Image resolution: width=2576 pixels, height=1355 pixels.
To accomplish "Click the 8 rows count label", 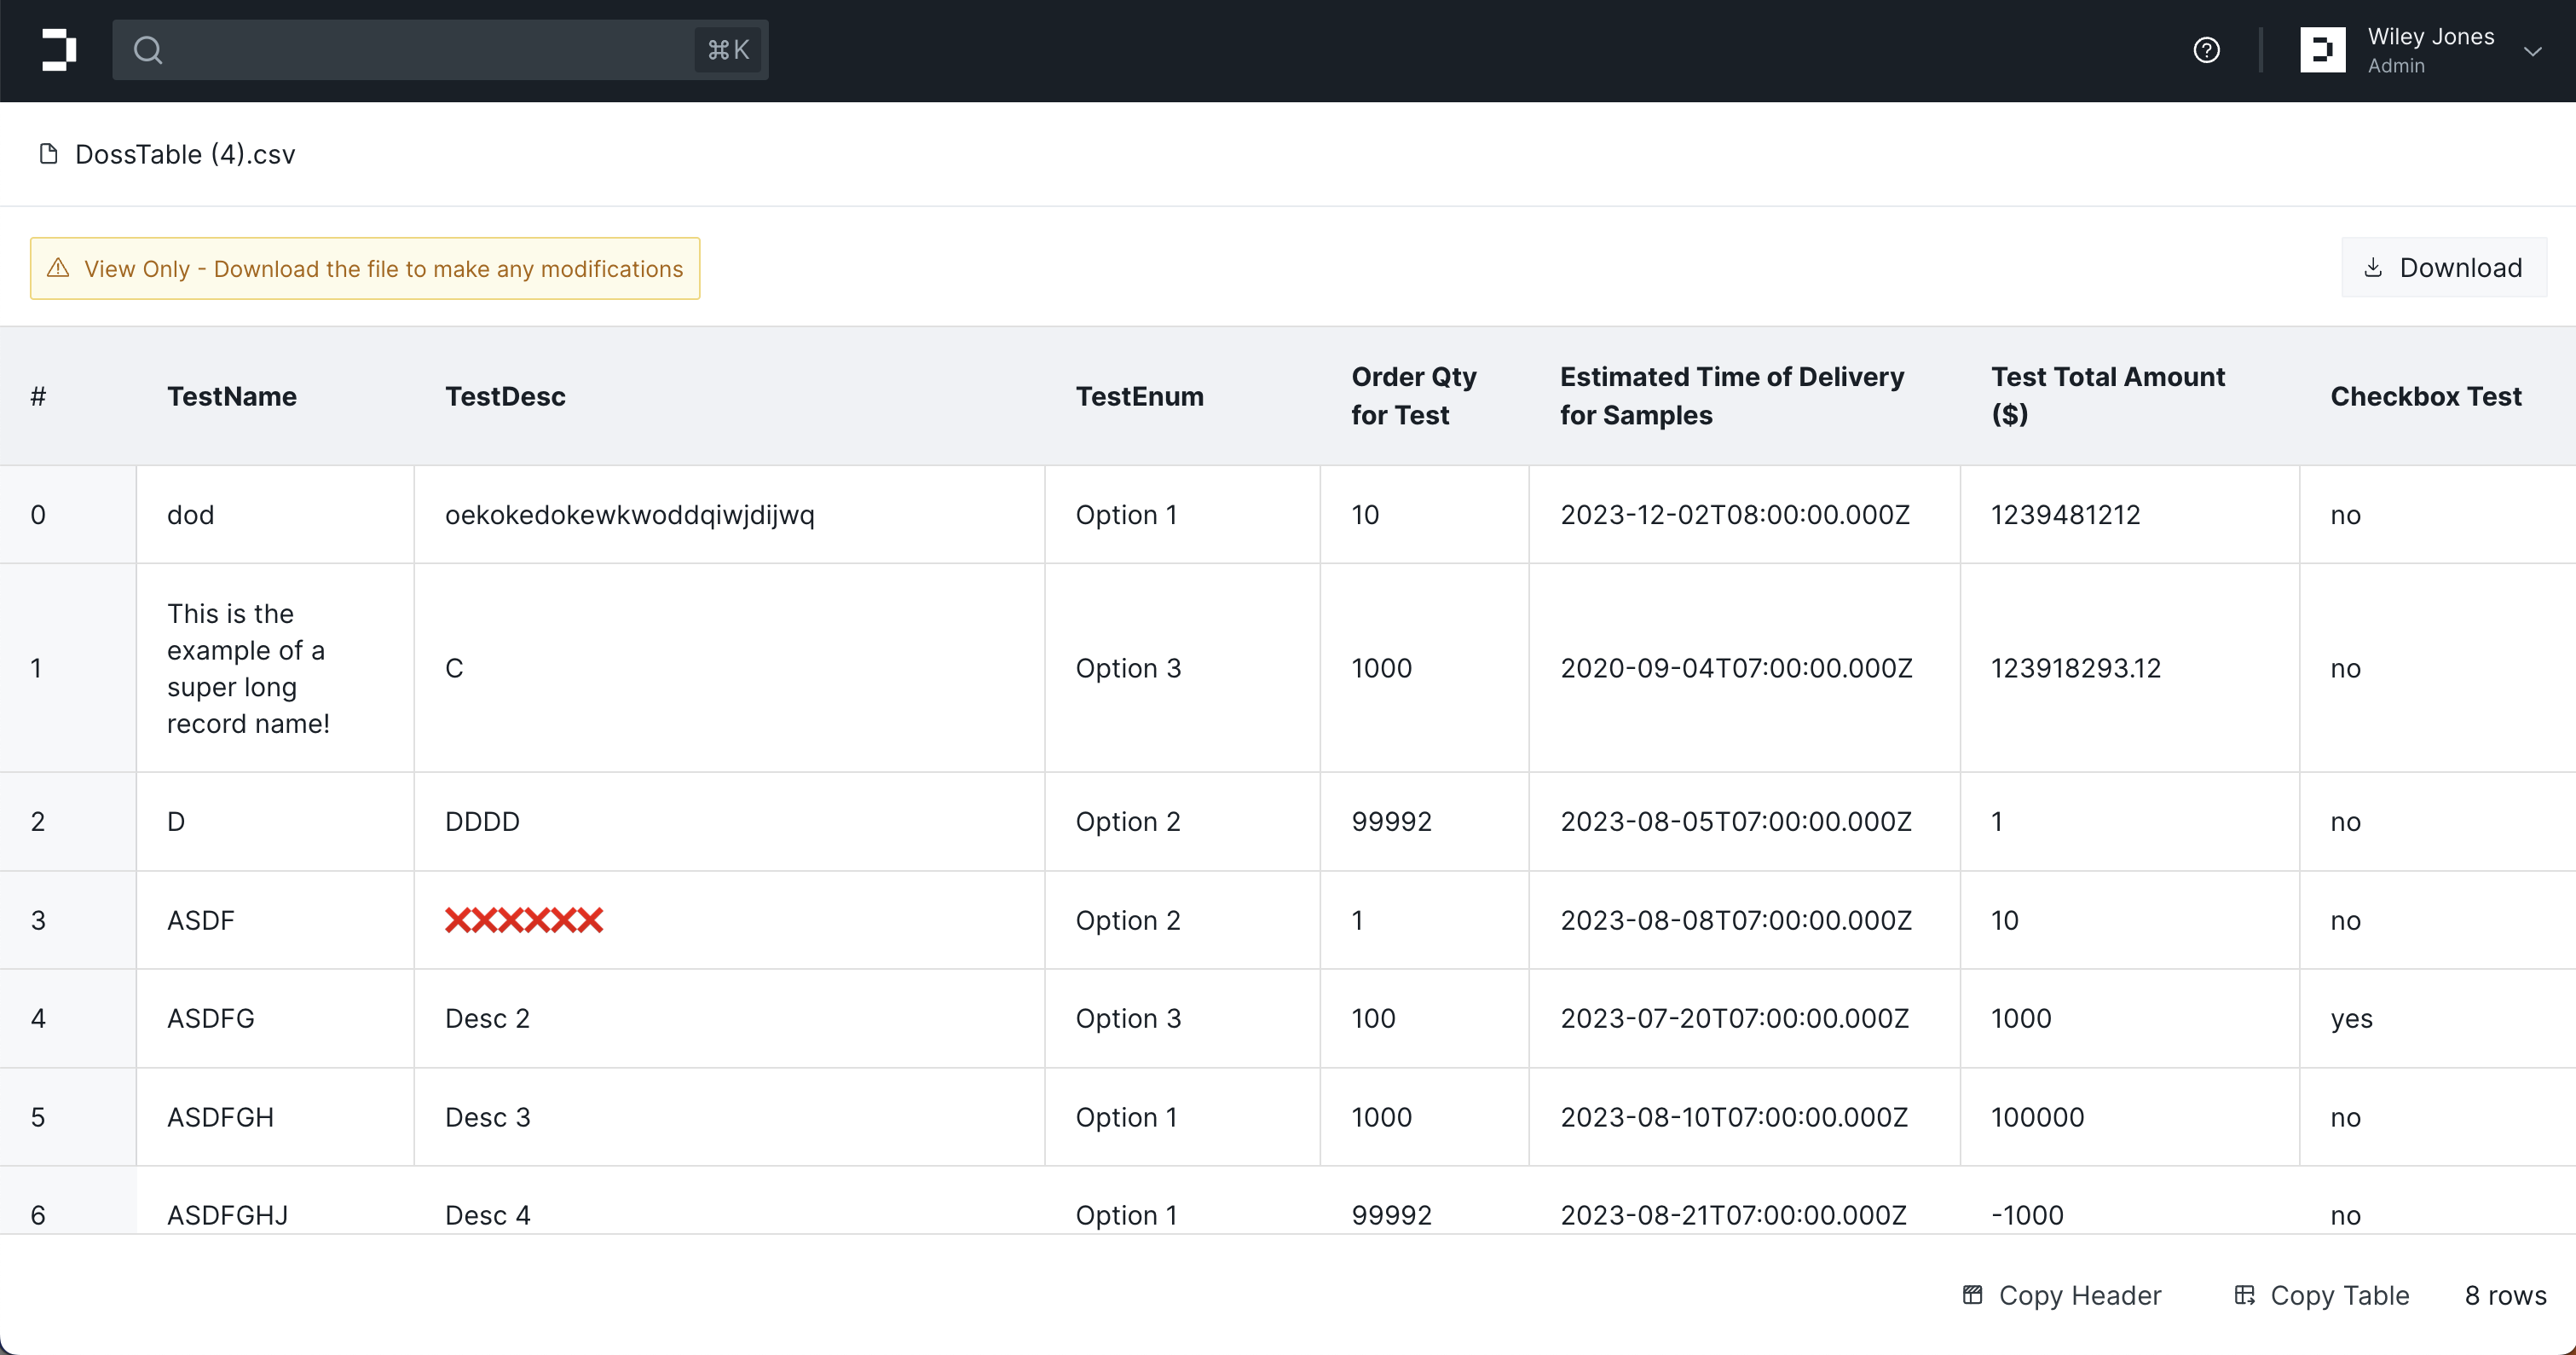I will point(2504,1295).
